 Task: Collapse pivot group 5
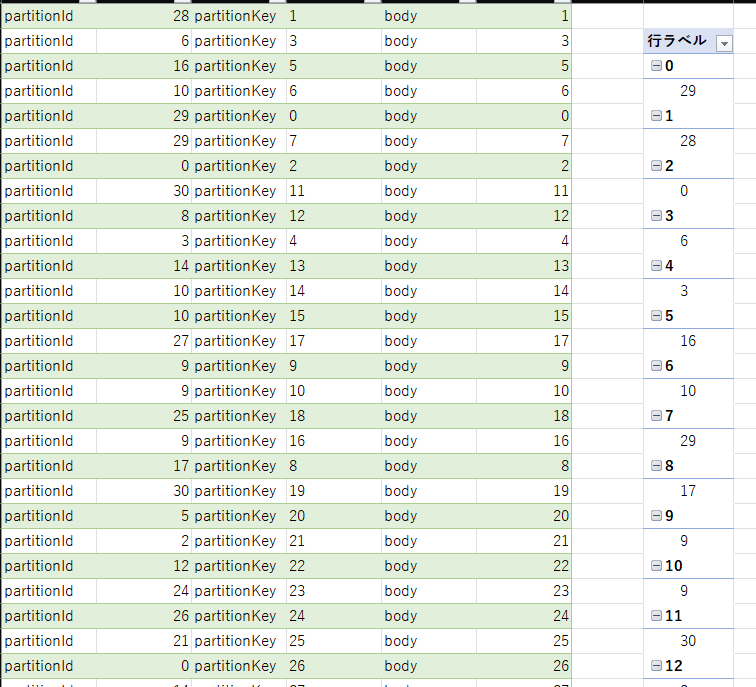click(656, 316)
